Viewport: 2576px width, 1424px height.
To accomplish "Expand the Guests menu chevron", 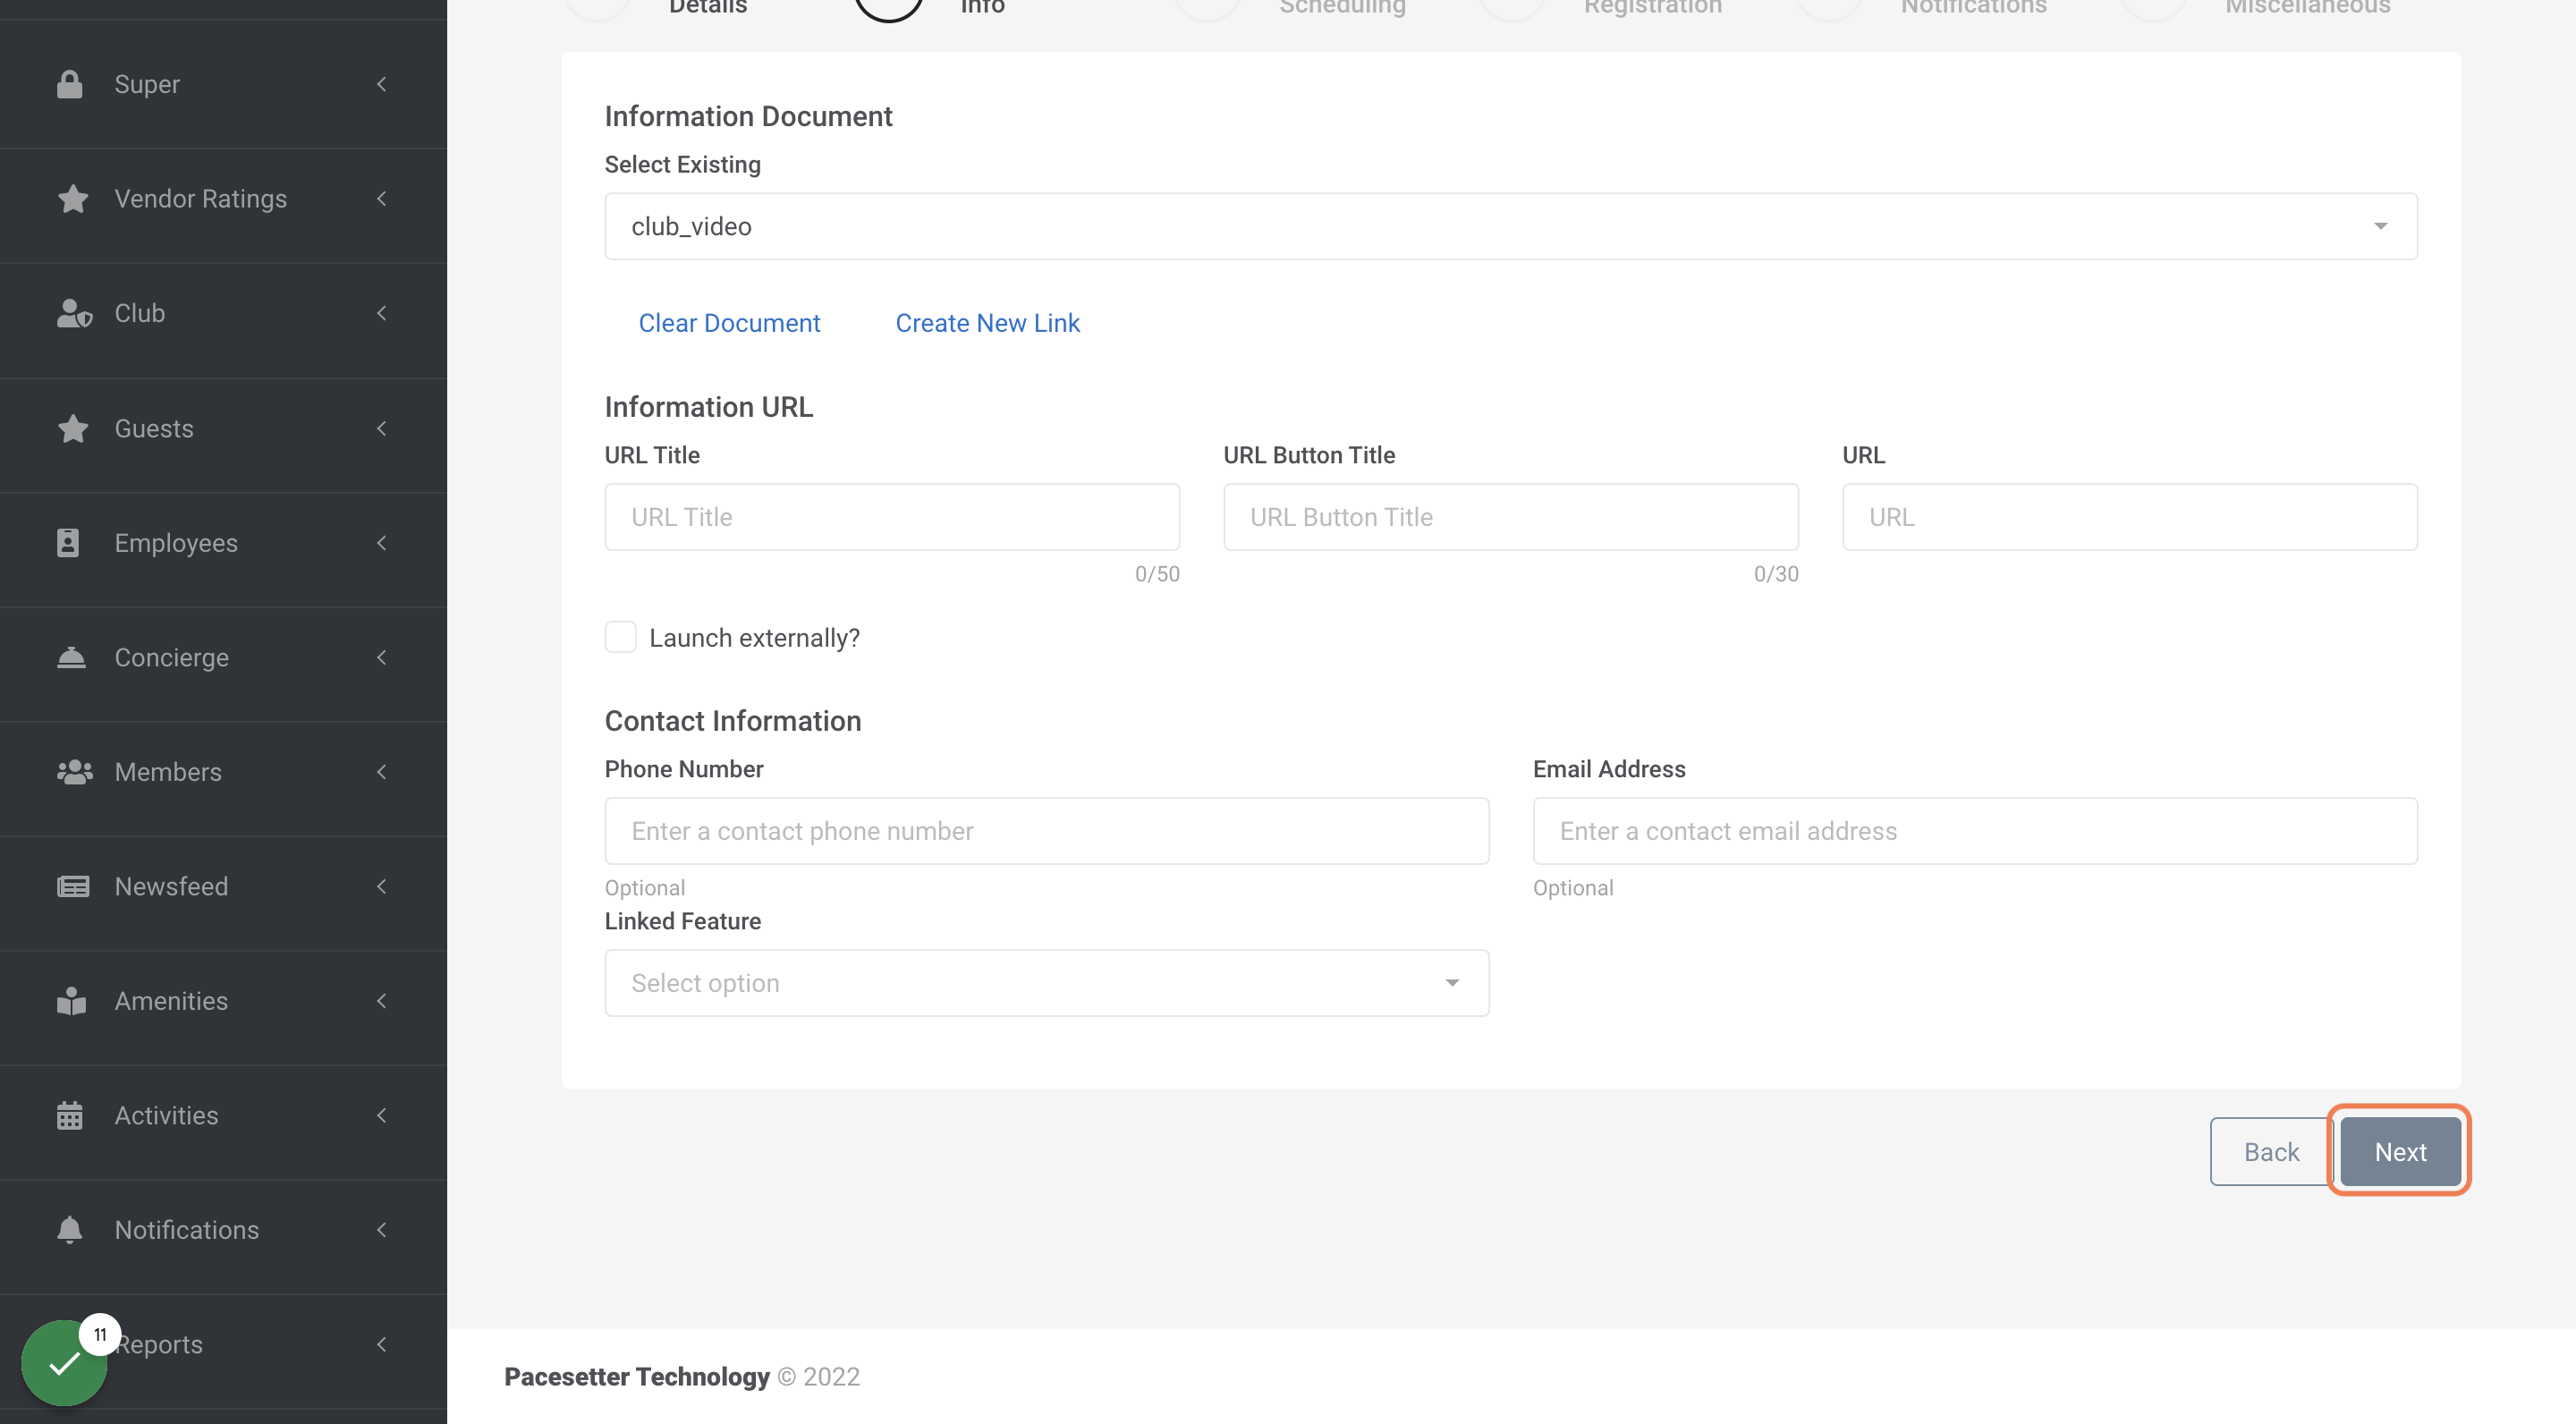I will point(381,428).
